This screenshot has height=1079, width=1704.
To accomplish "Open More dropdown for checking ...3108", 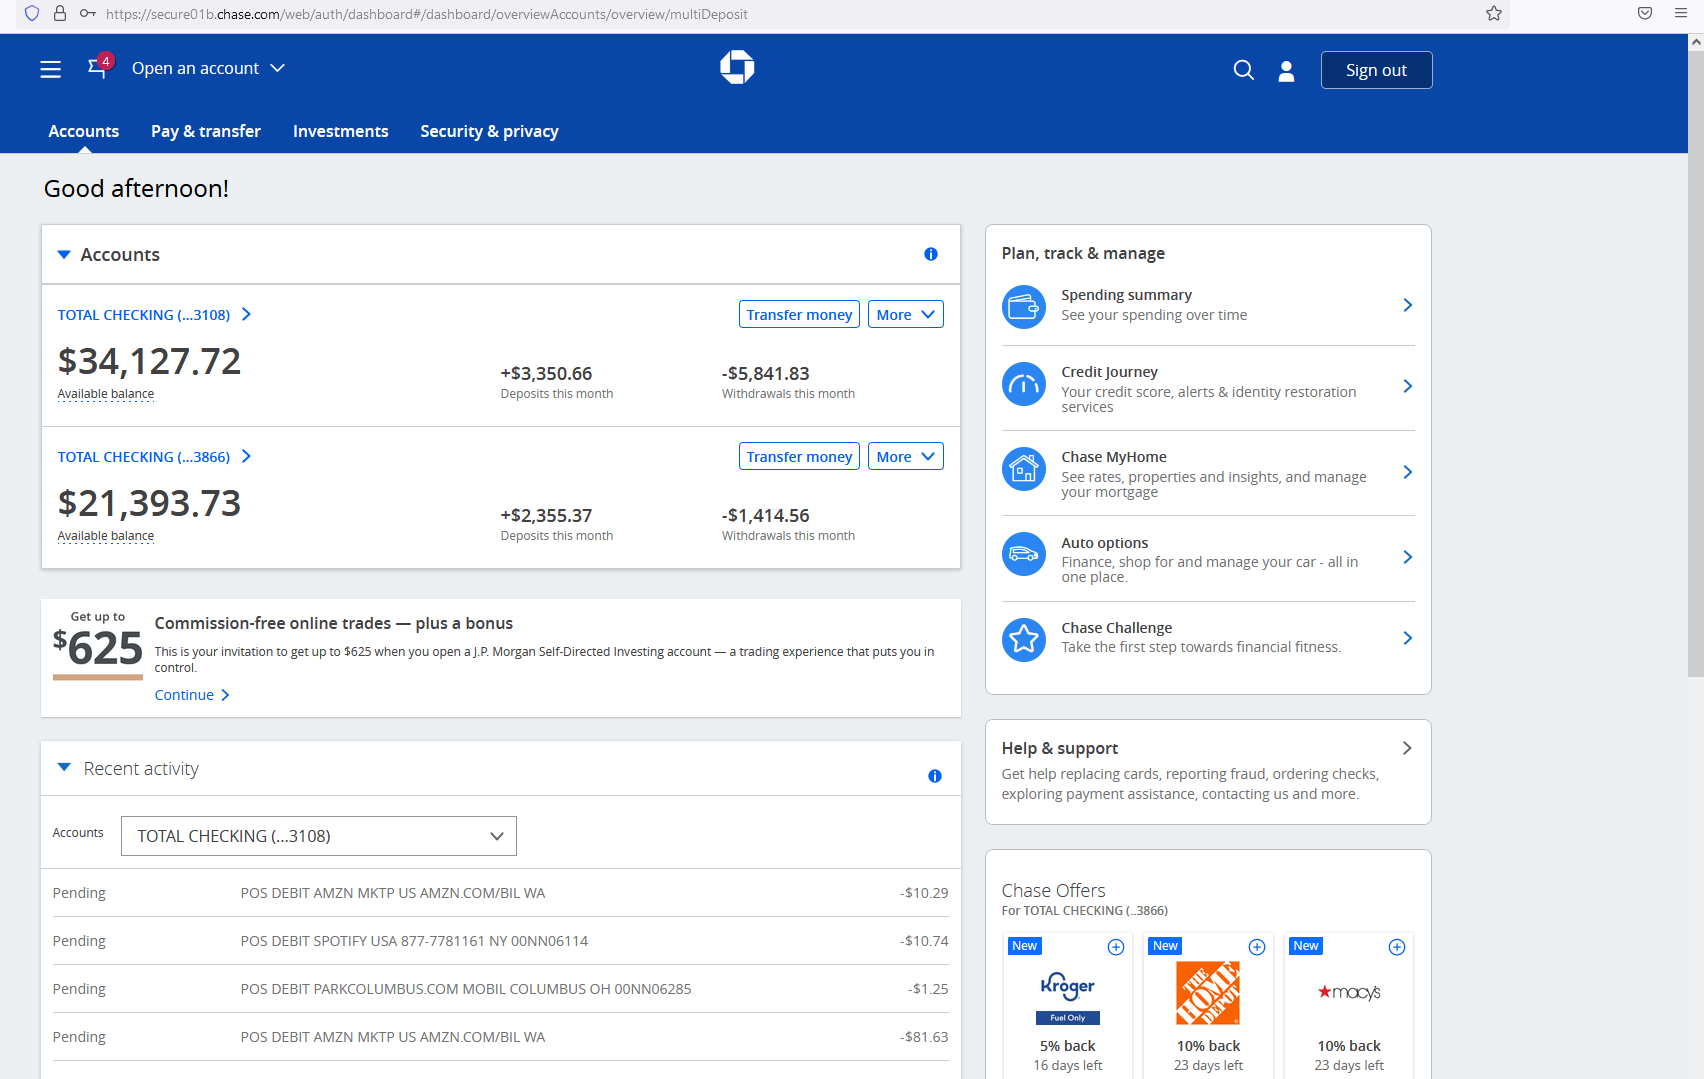I will pos(905,314).
